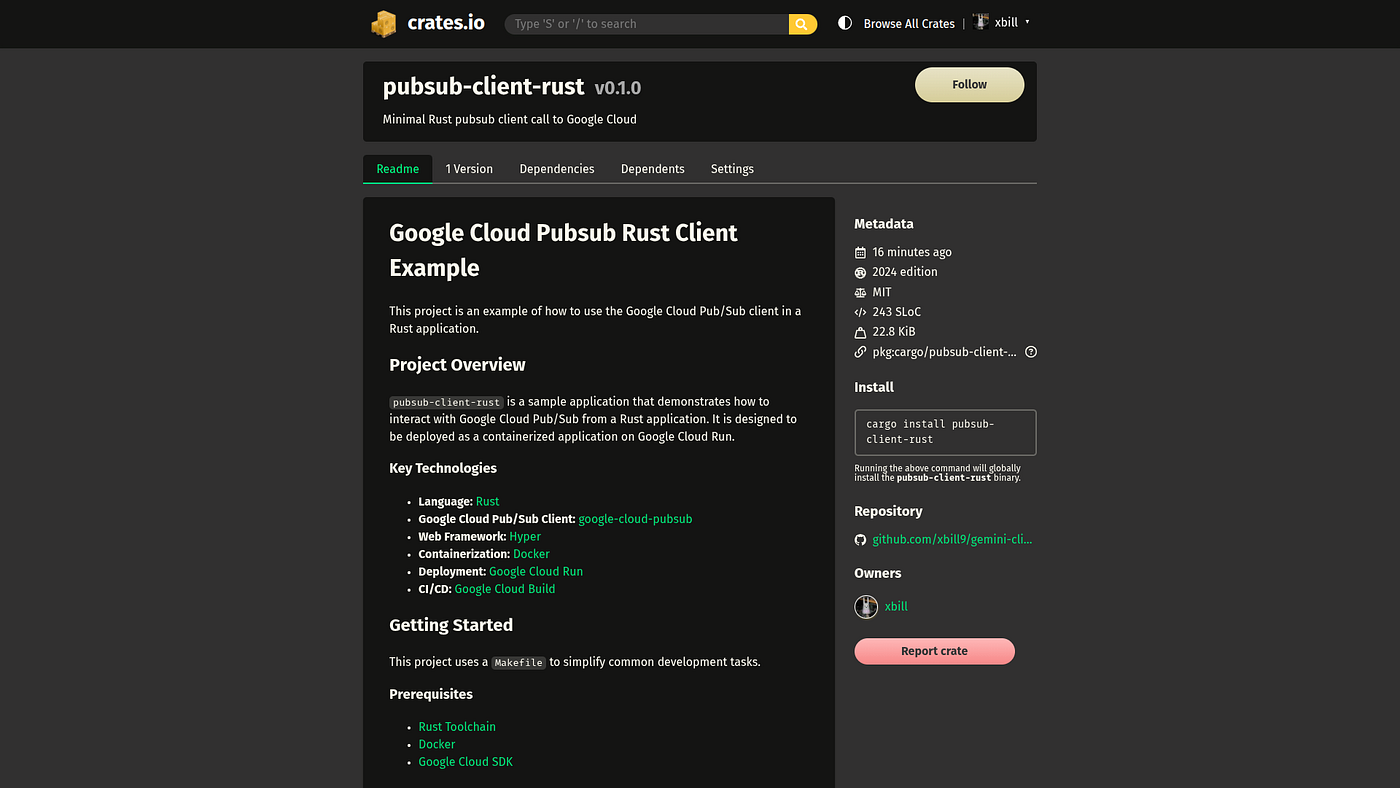Copy the cargo install command box
Viewport: 1400px width, 788px height.
pos(945,432)
